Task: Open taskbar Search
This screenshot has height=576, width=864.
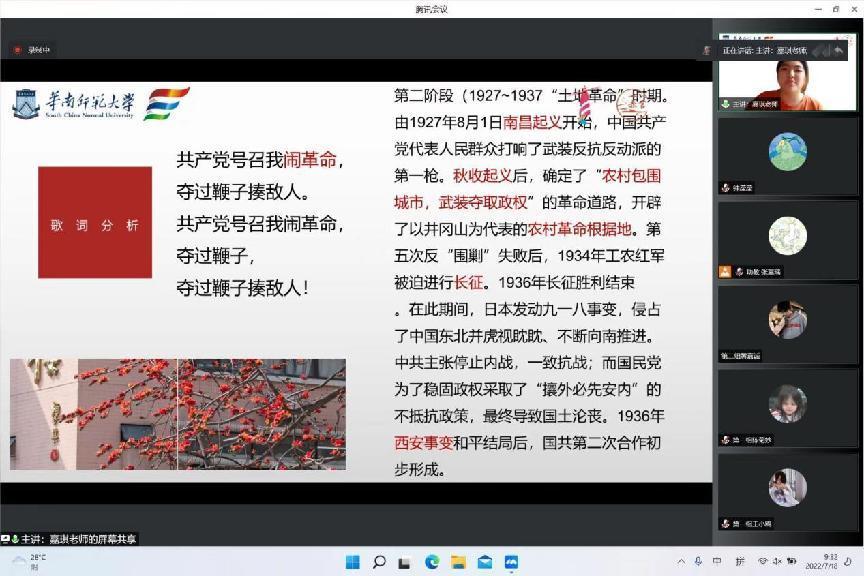Action: tap(379, 562)
